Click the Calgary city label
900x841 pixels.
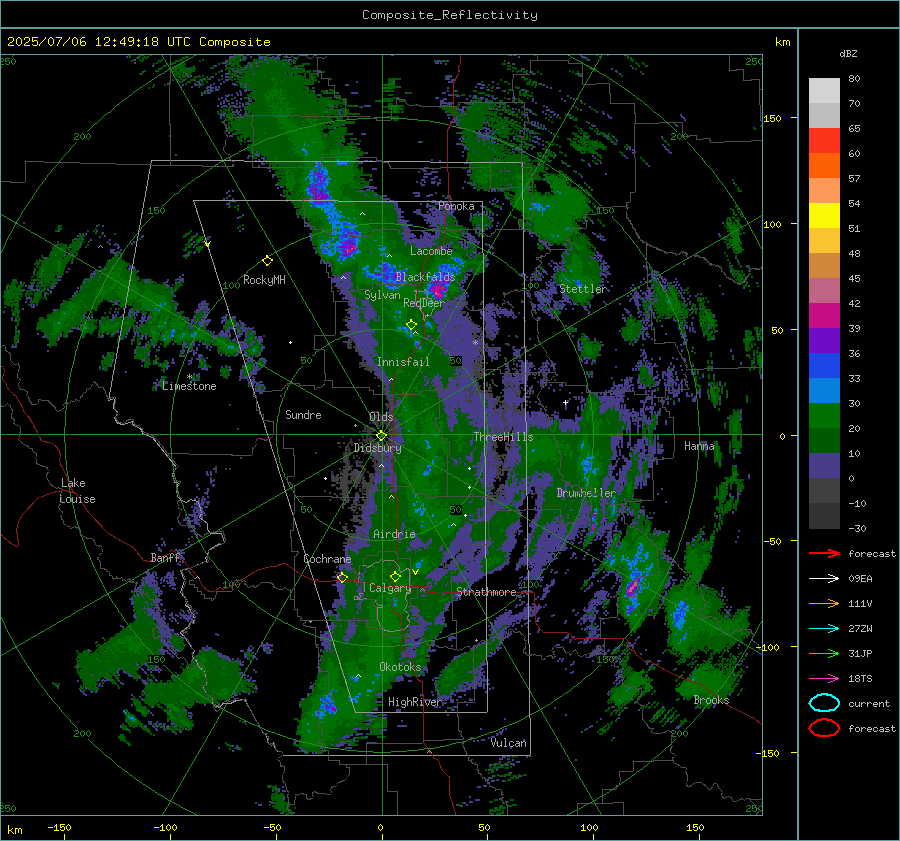[390, 588]
